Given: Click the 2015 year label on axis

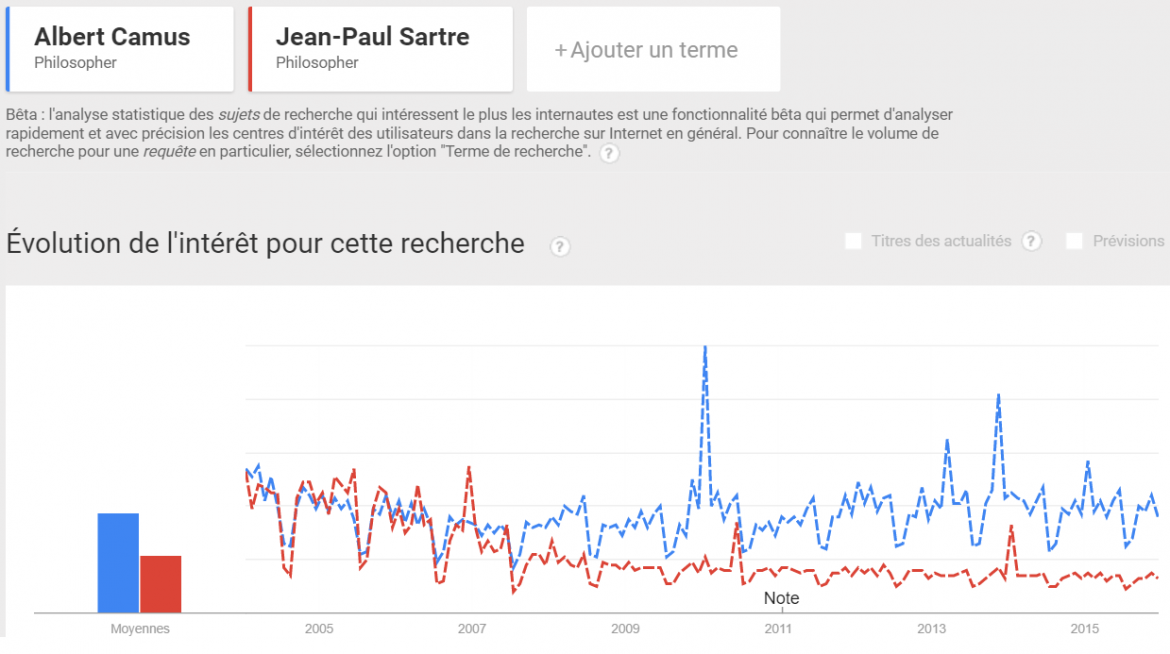Looking at the screenshot, I should click(1085, 629).
